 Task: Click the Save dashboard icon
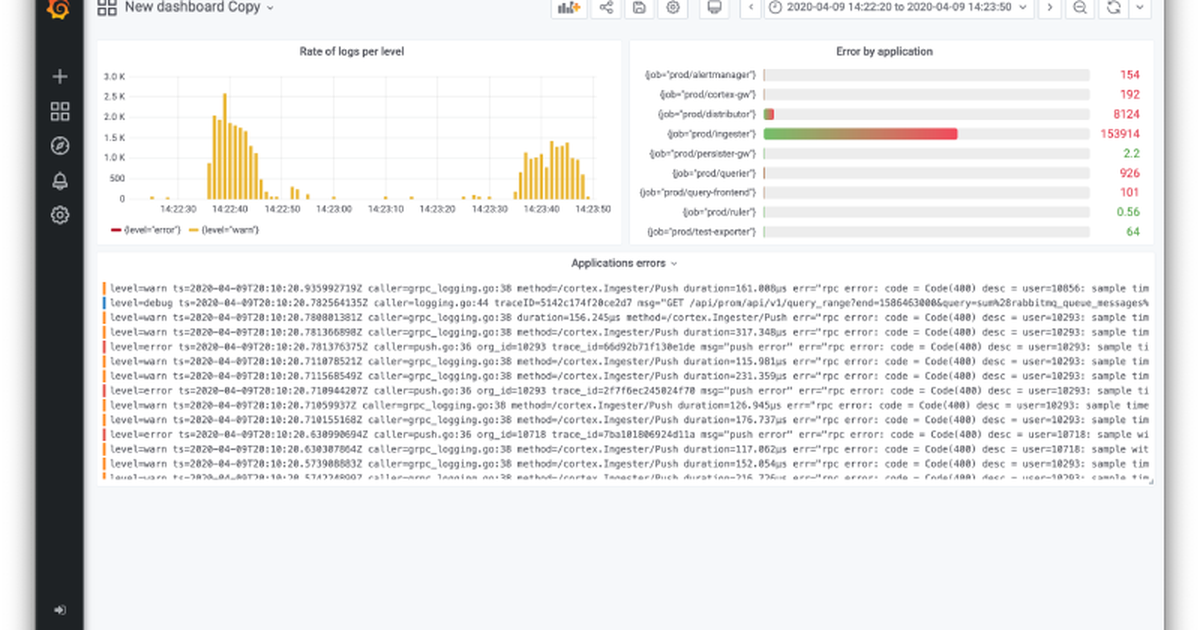click(x=639, y=8)
